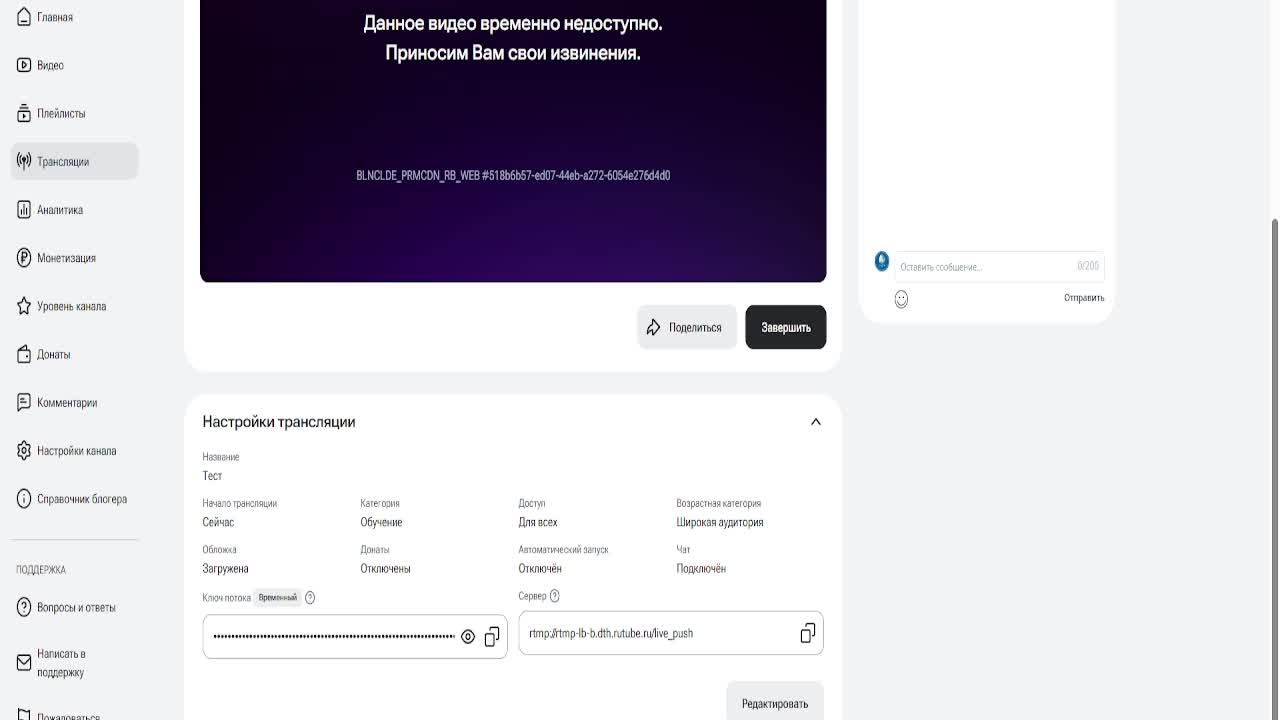Click the Редактировать button
Screen dimensions: 1280x720
(775, 703)
